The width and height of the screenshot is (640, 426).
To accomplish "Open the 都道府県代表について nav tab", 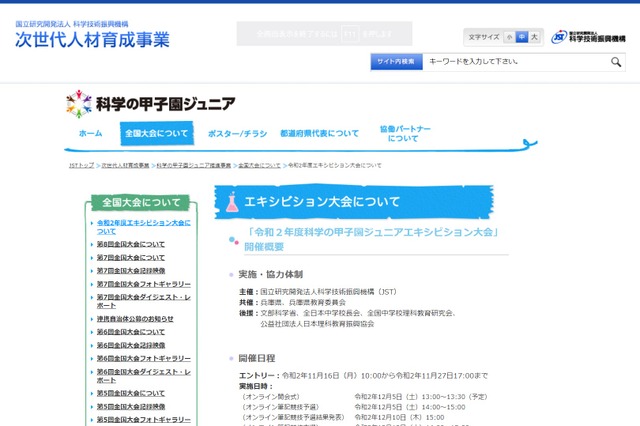I will click(319, 133).
